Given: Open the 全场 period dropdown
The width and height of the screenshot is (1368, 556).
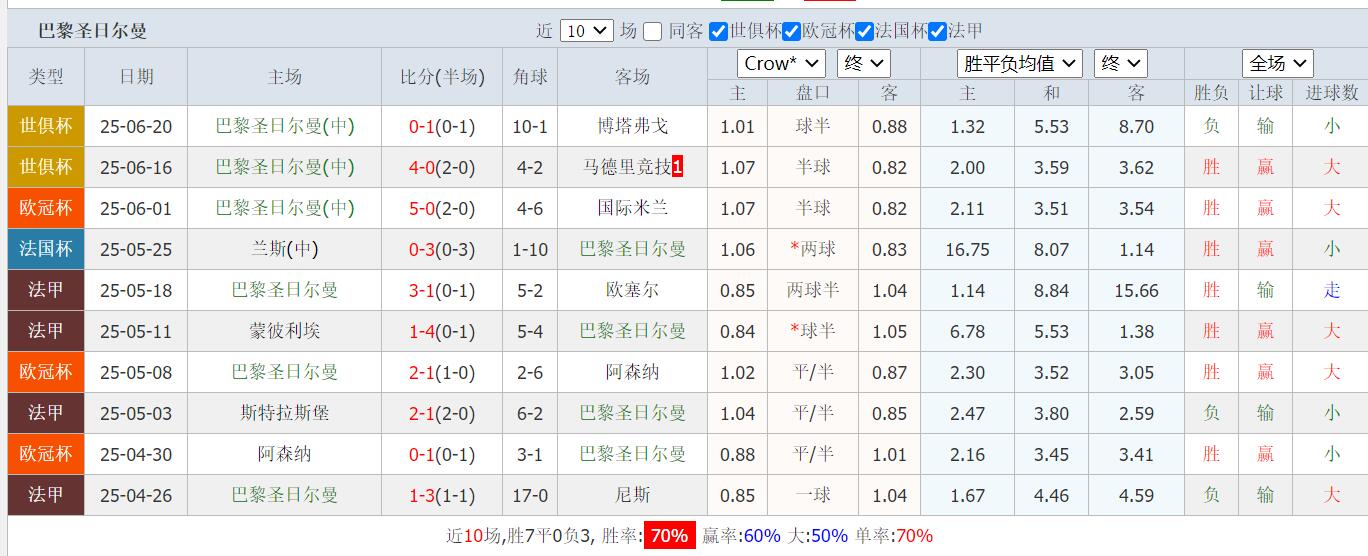Looking at the screenshot, I should tap(1277, 63).
